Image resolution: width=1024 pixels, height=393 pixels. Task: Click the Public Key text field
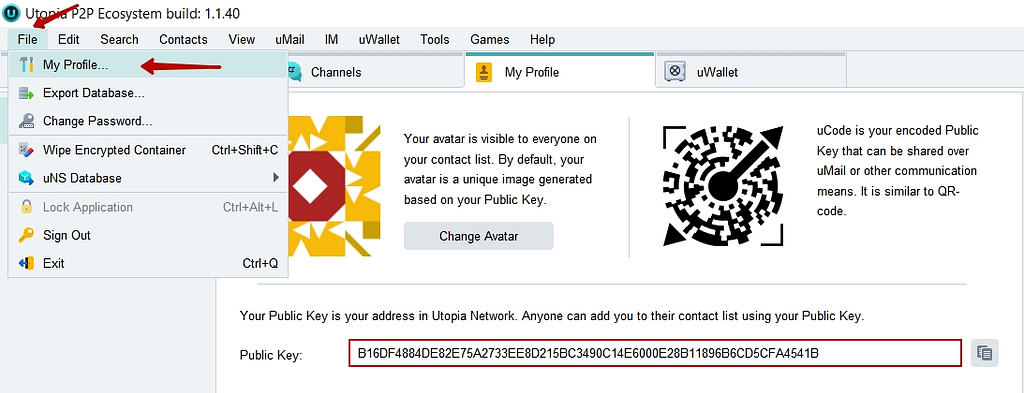coord(655,353)
